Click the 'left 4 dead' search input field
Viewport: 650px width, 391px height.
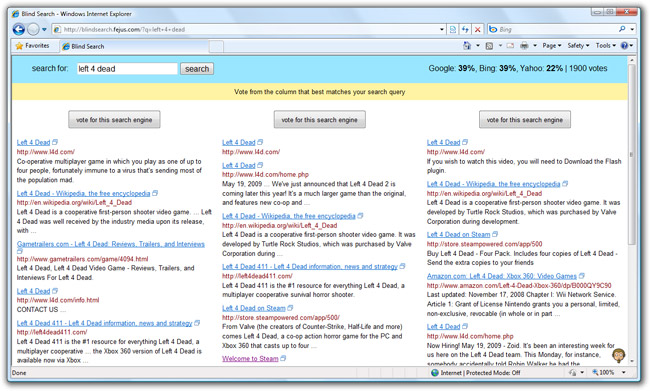tap(127, 69)
